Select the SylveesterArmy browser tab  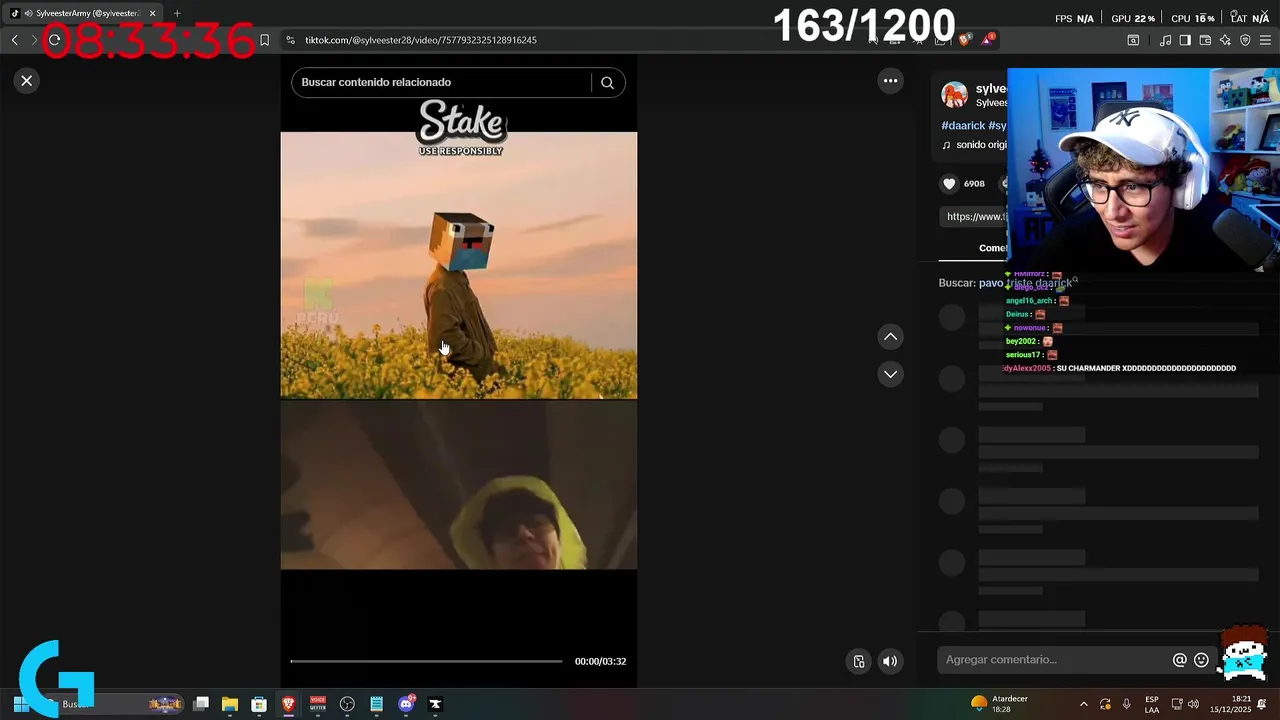point(84,13)
